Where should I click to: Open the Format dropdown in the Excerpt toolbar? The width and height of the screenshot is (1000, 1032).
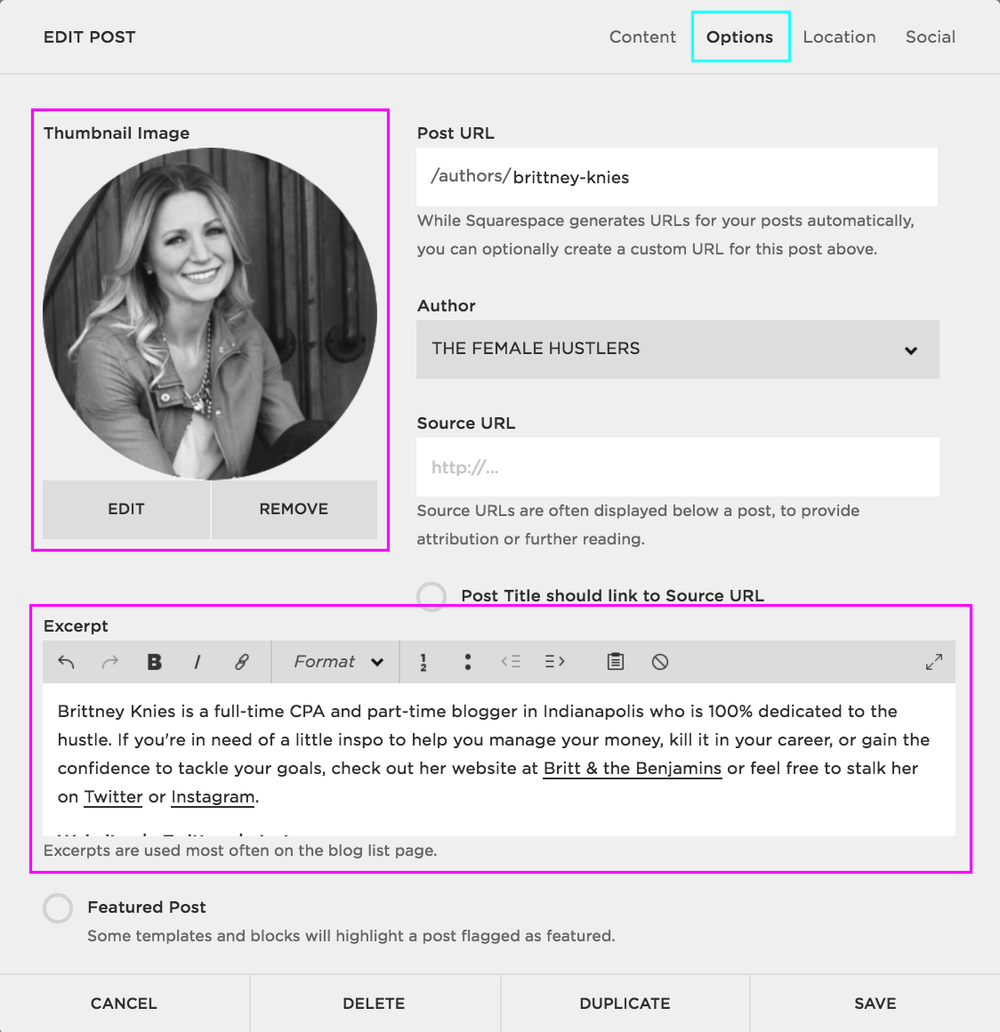[x=335, y=661]
